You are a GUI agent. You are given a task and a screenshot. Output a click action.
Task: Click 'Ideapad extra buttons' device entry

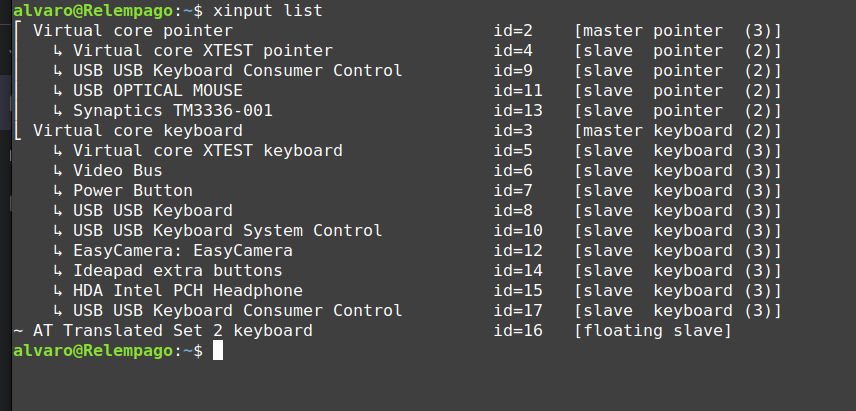[x=177, y=271]
